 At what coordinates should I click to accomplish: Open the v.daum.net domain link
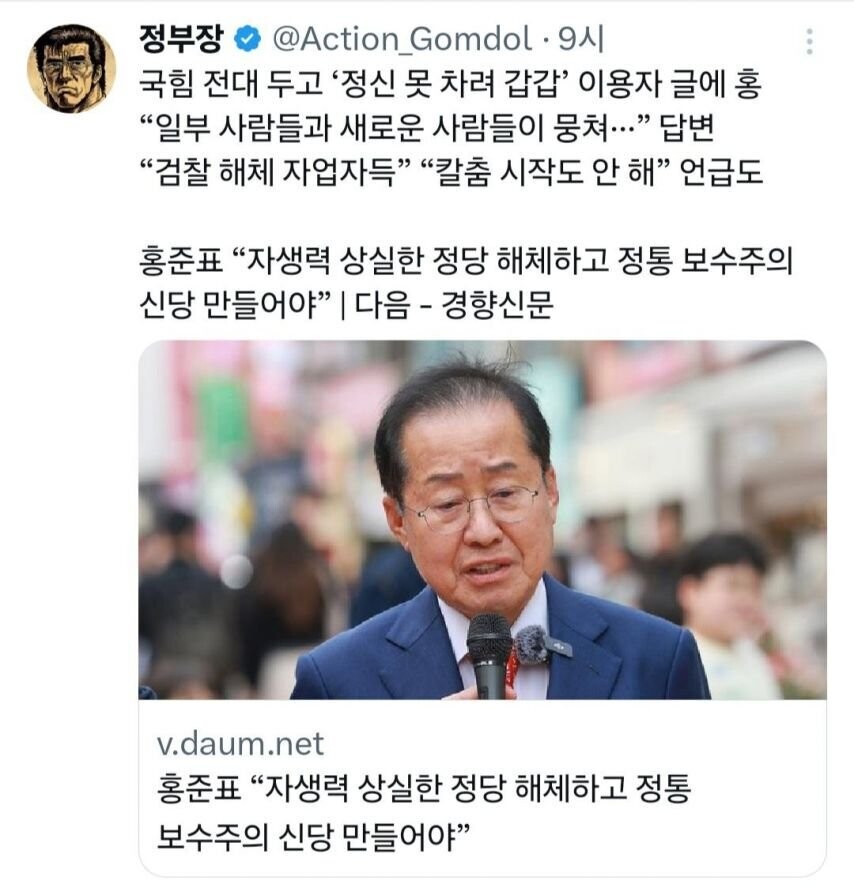(x=240, y=744)
